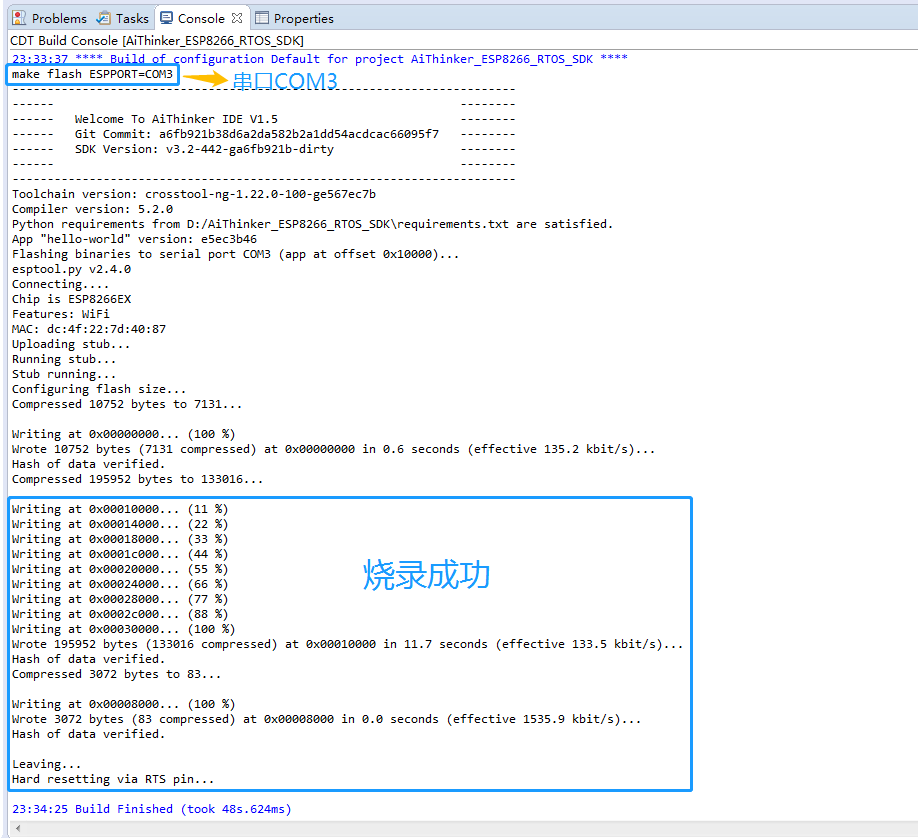Click the 'Leaving...' line
Screen dimensions: 918x838
46,764
